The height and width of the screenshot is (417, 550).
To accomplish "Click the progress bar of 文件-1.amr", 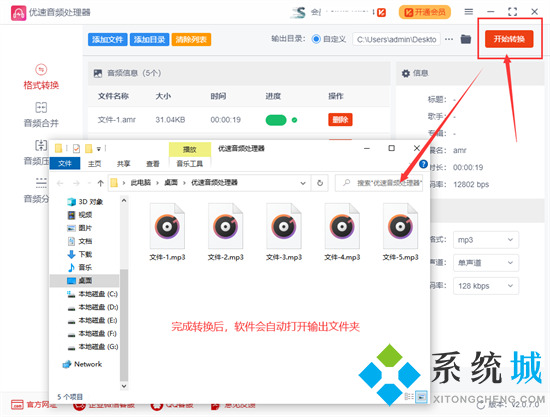I will point(276,120).
